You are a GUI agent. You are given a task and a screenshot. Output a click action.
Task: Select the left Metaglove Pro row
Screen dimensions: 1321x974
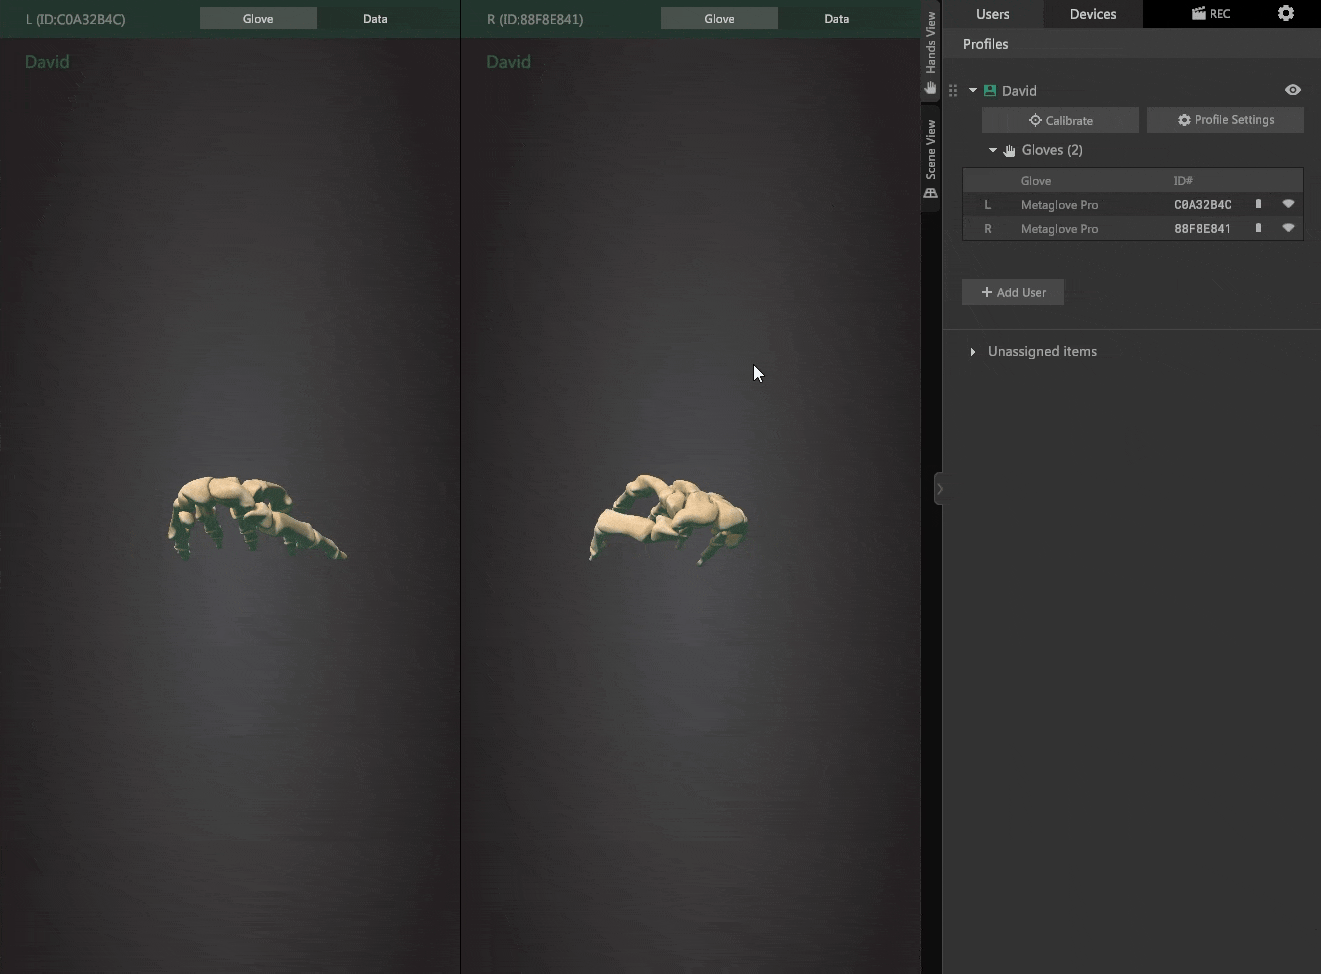pyautogui.click(x=1132, y=204)
